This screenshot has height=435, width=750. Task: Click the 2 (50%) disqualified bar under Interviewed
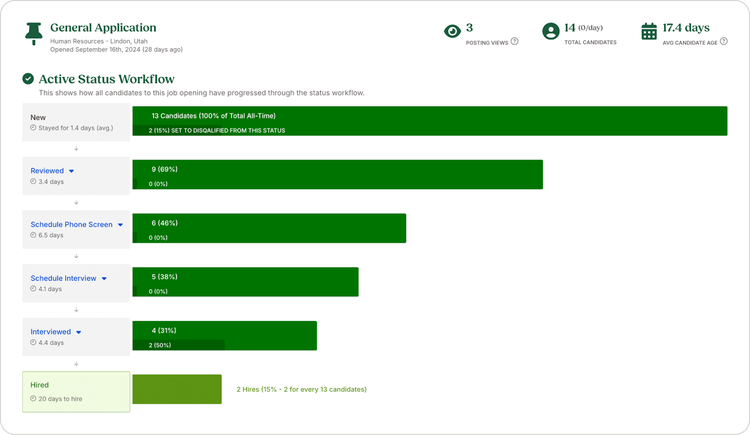tap(179, 345)
